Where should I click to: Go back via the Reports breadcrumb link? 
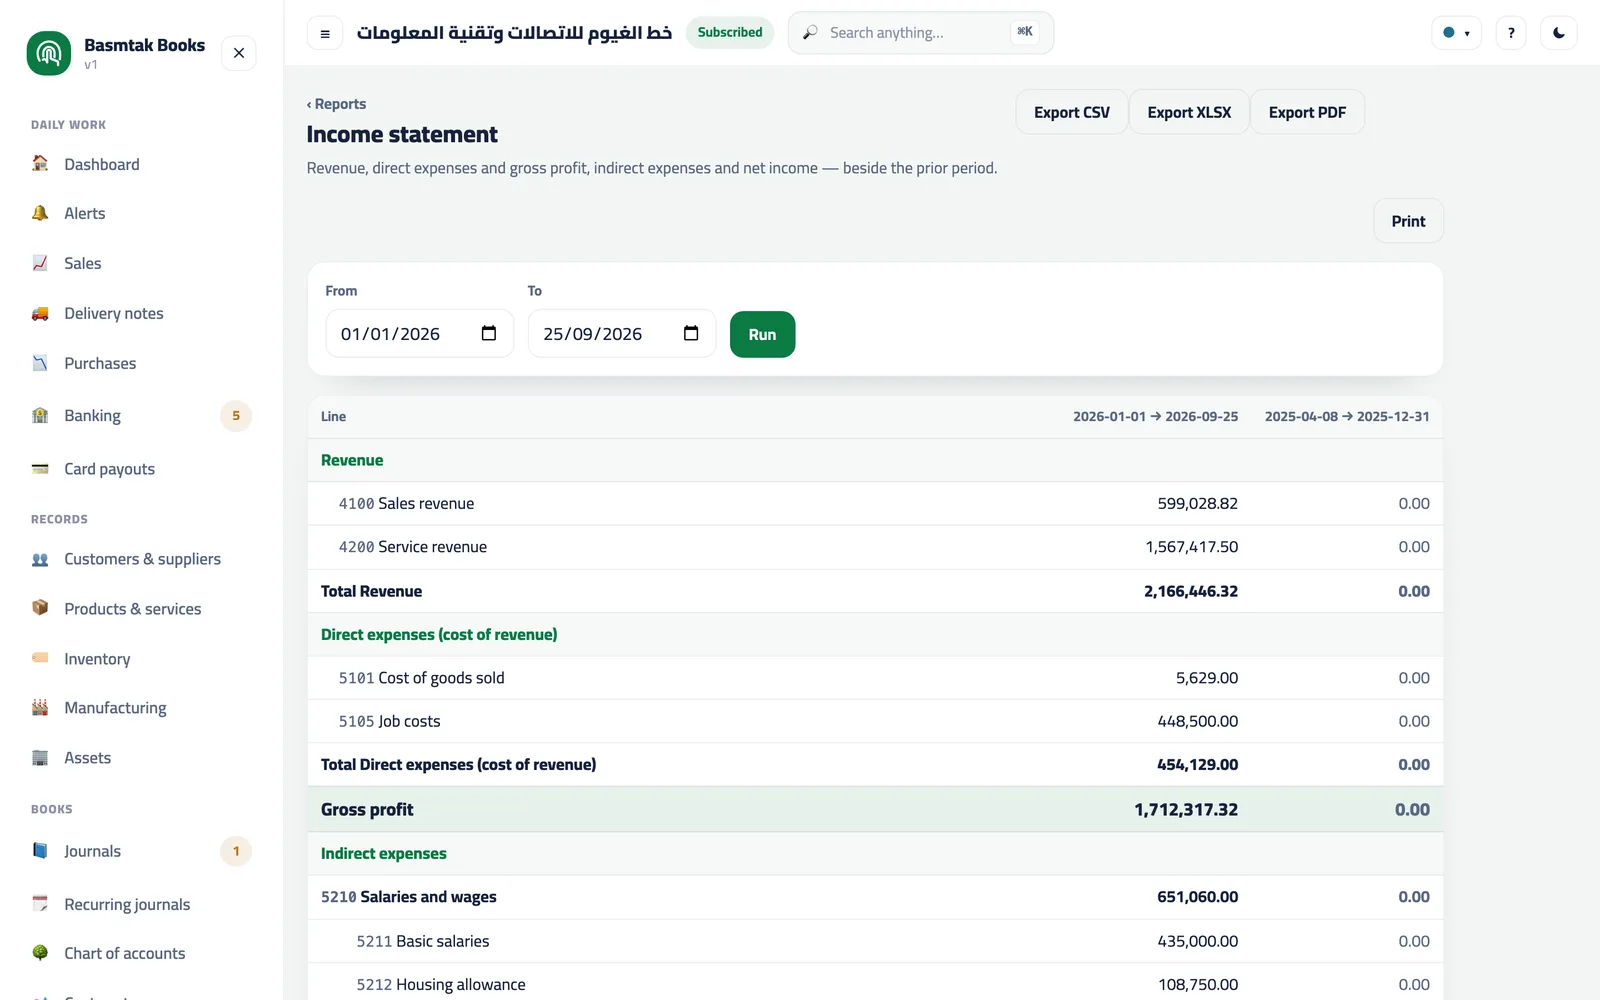[337, 104]
